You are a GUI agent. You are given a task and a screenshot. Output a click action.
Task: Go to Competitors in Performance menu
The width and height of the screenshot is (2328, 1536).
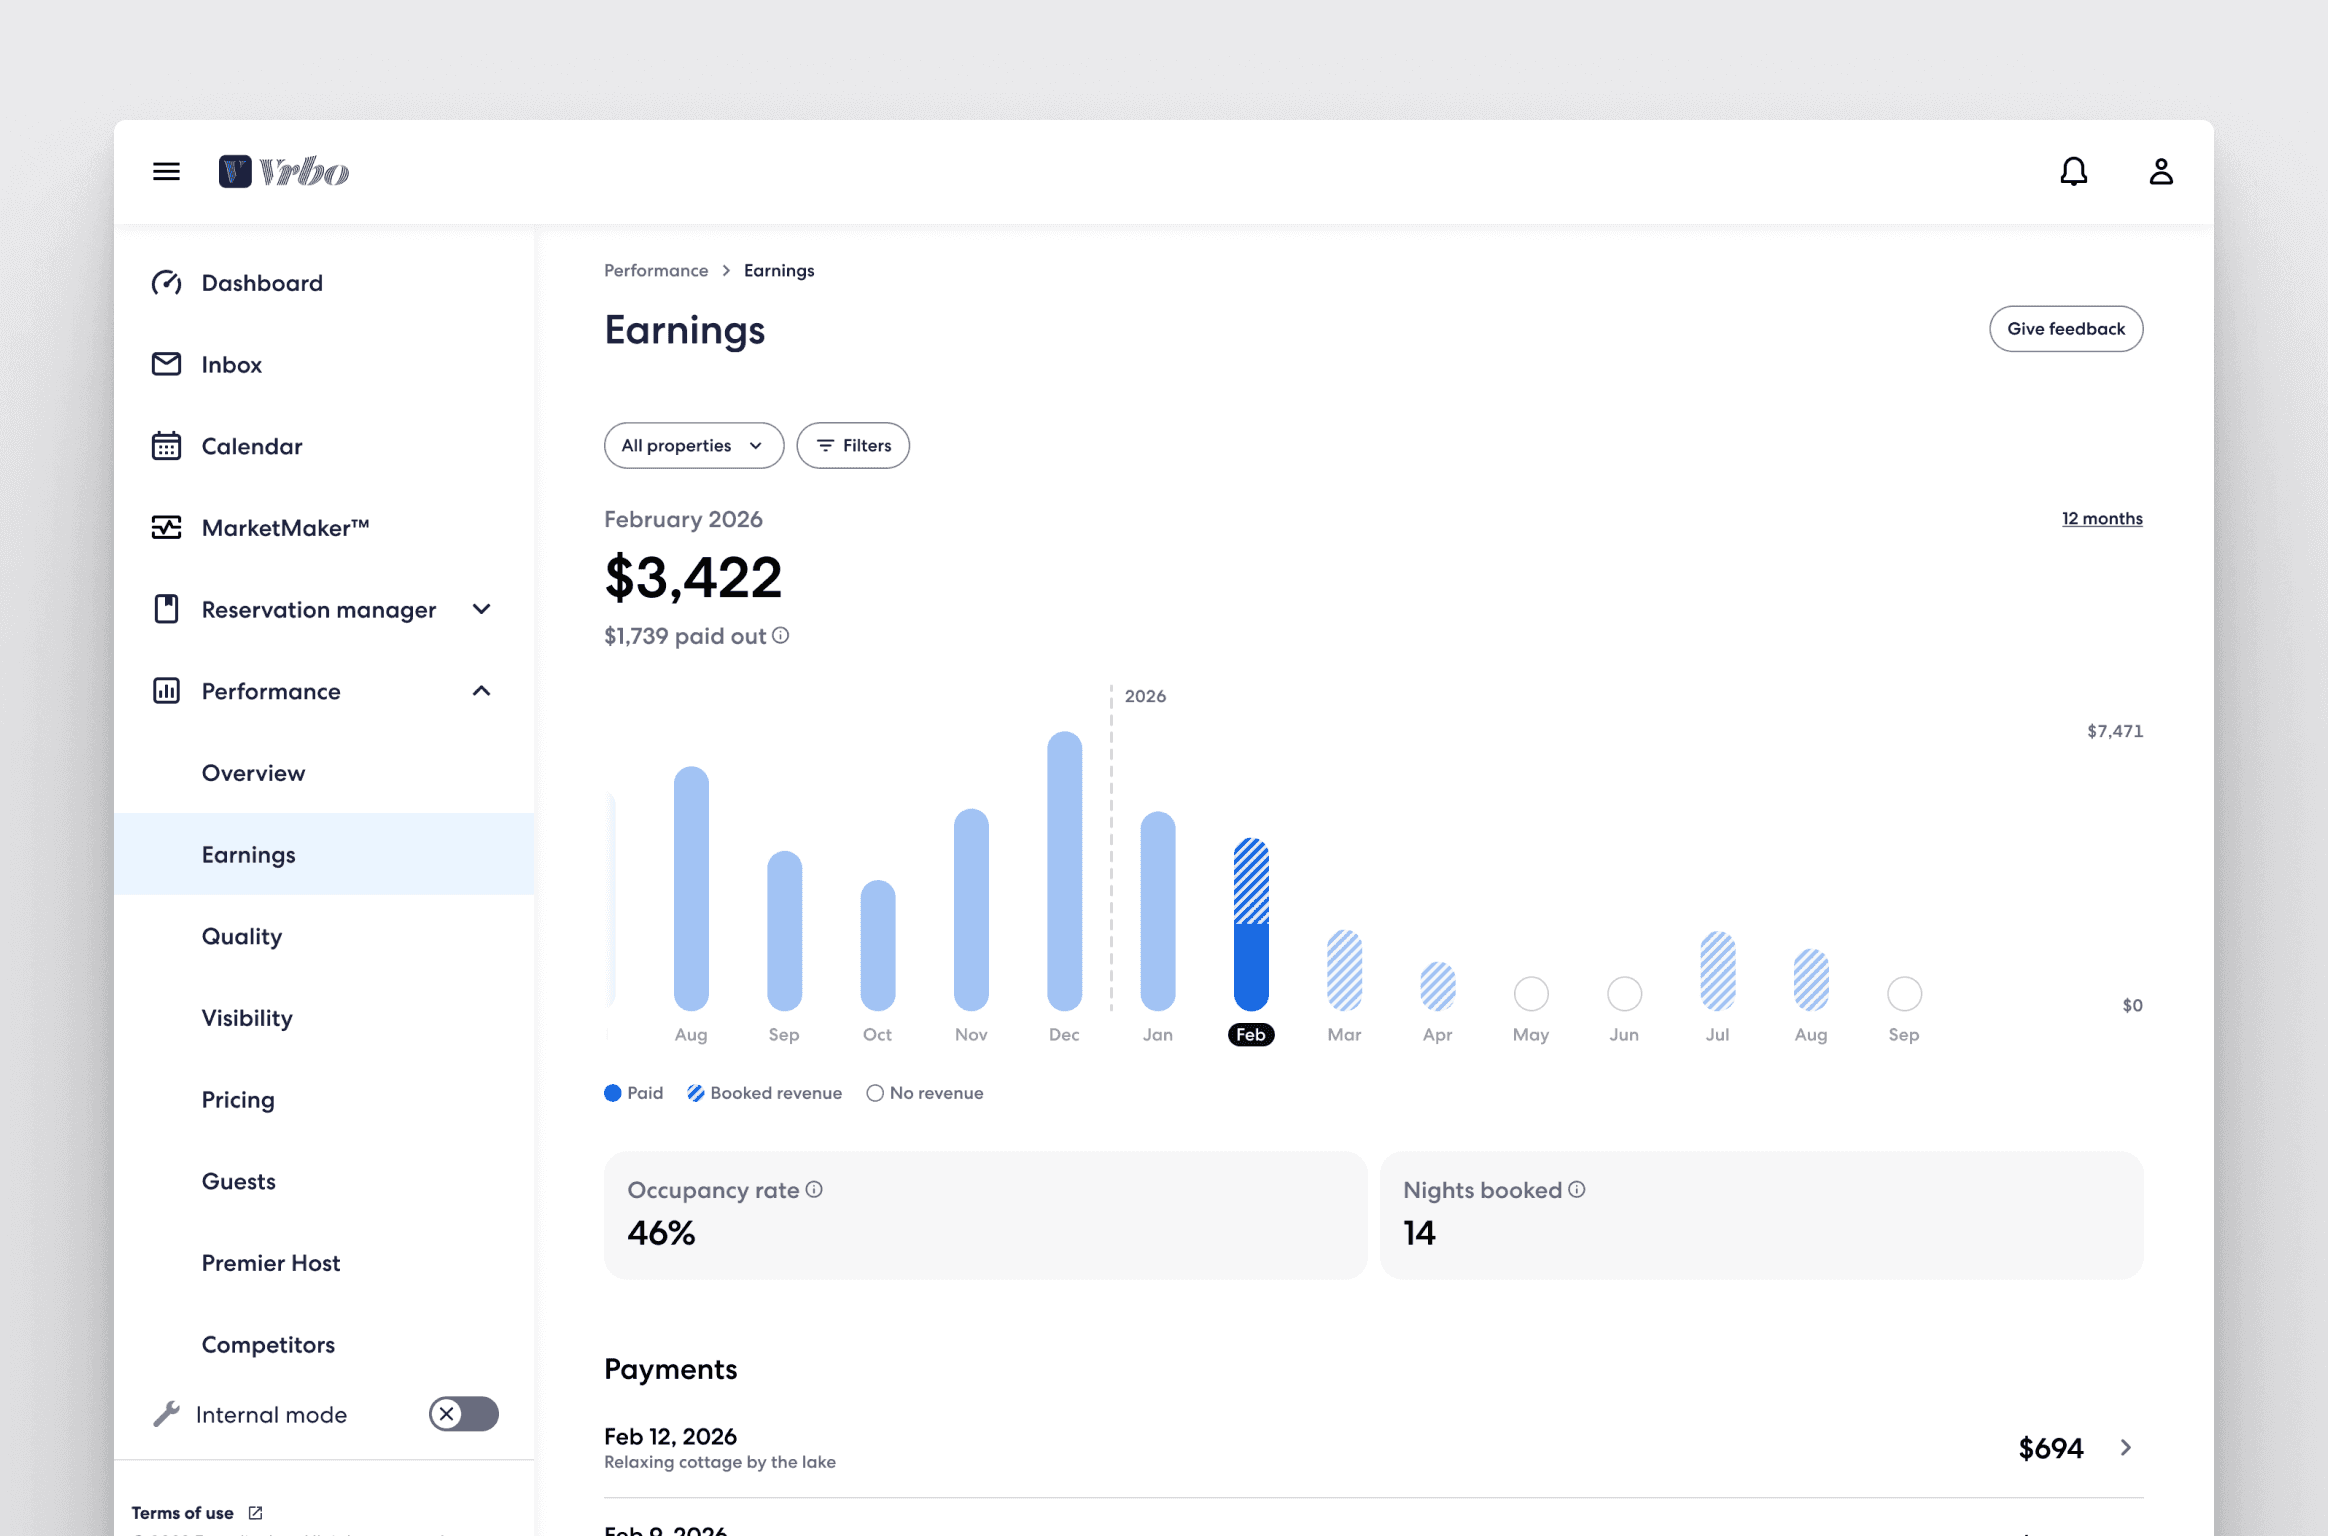tap(268, 1344)
